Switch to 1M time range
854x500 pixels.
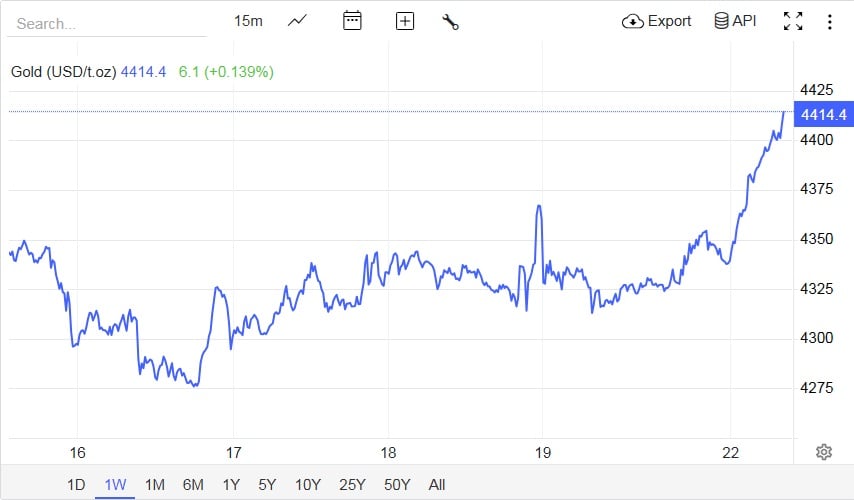154,485
